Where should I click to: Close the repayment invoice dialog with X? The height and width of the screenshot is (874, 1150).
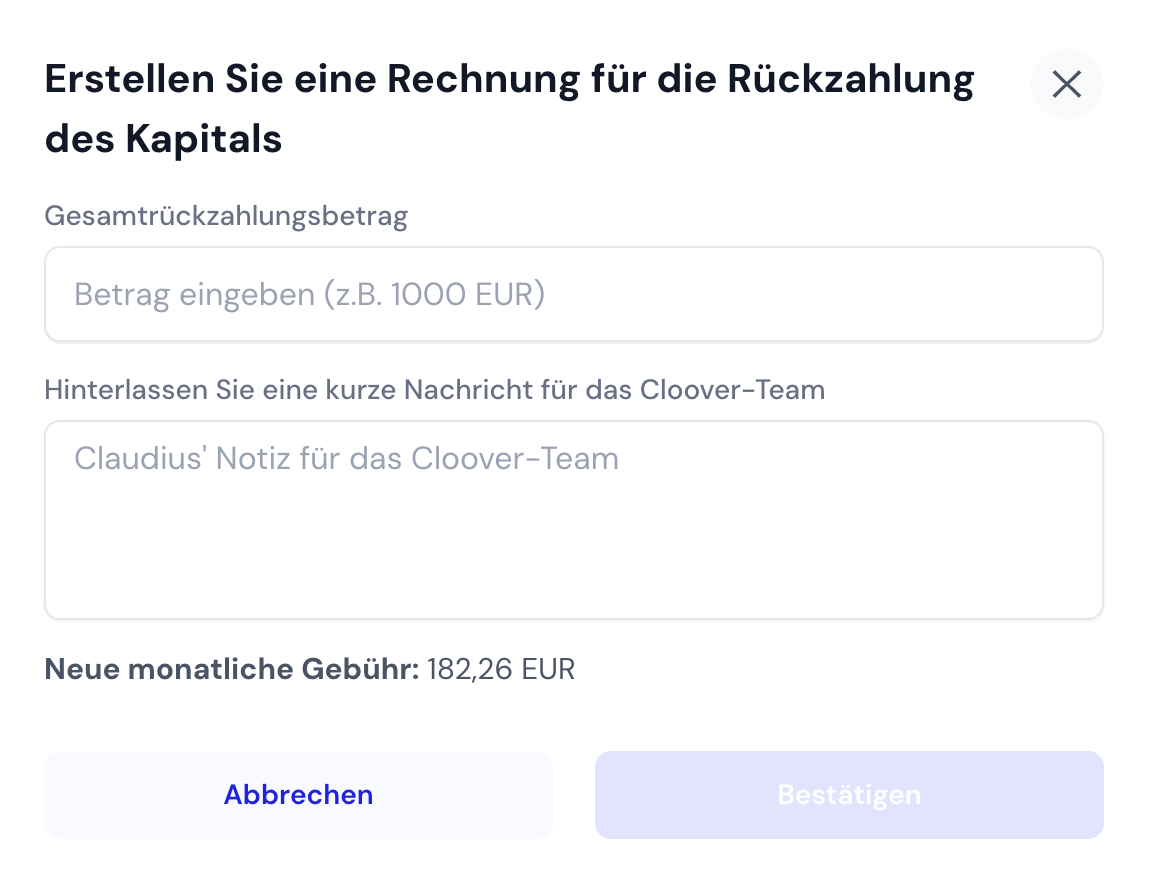(1066, 85)
